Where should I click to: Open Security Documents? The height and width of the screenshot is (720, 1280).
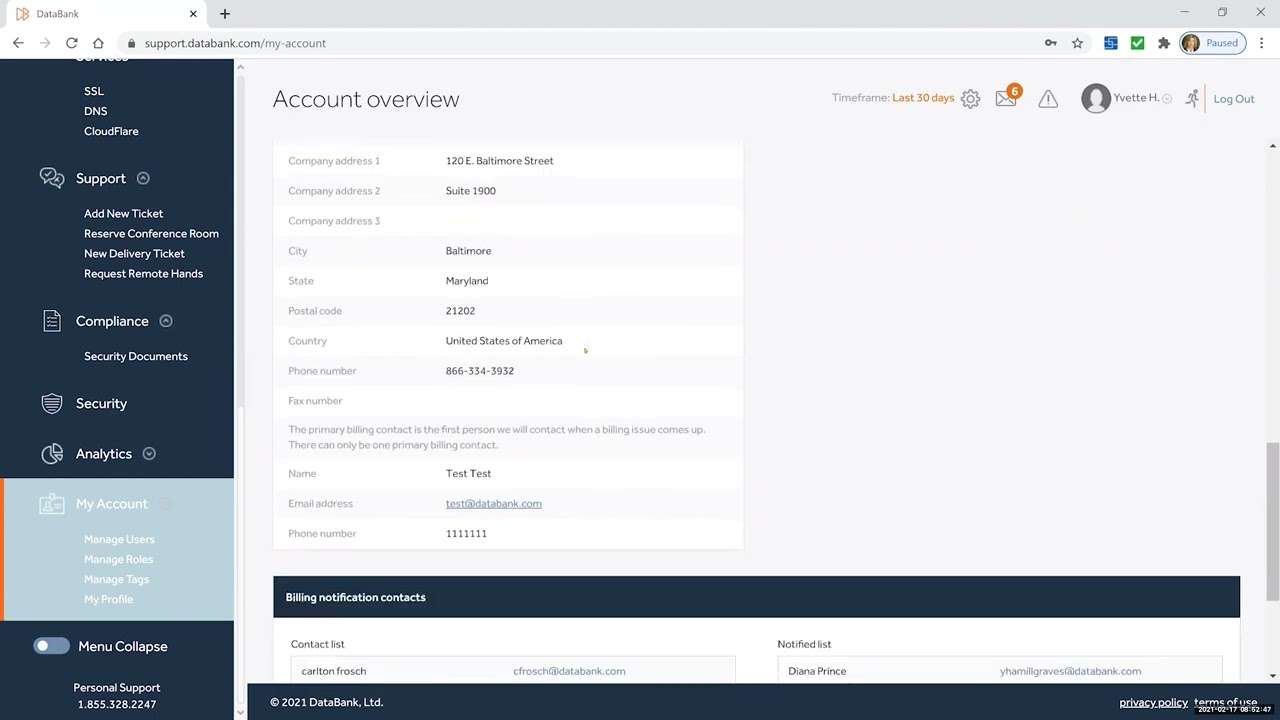pyautogui.click(x=136, y=356)
